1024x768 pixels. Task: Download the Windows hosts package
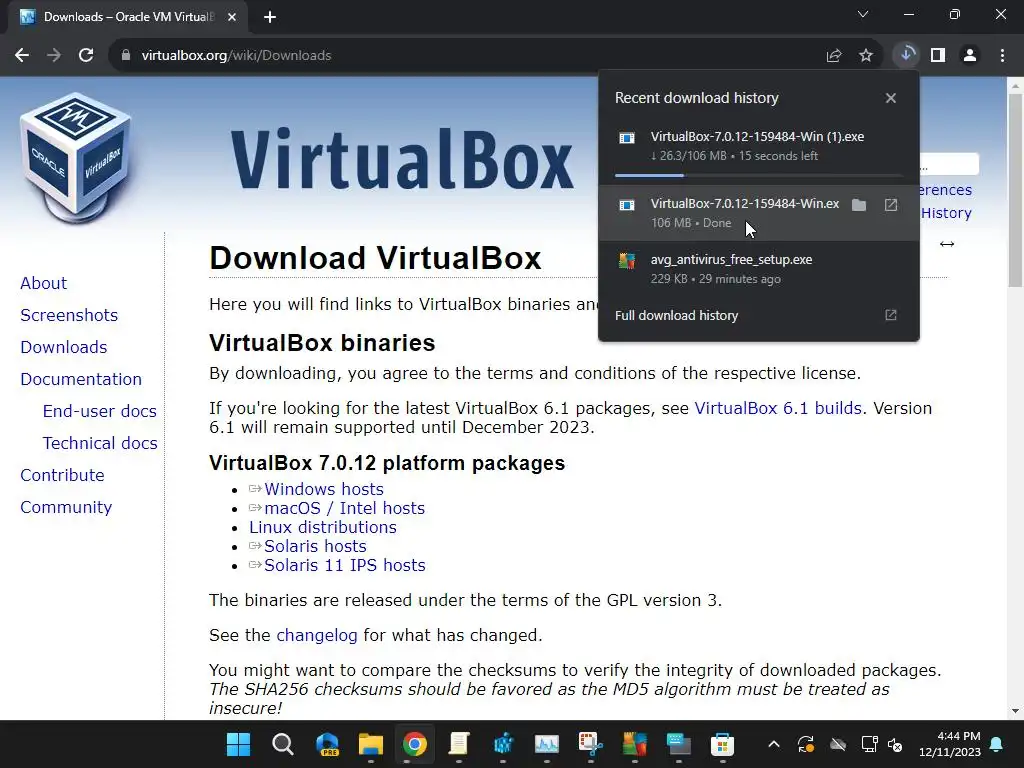click(x=323, y=489)
